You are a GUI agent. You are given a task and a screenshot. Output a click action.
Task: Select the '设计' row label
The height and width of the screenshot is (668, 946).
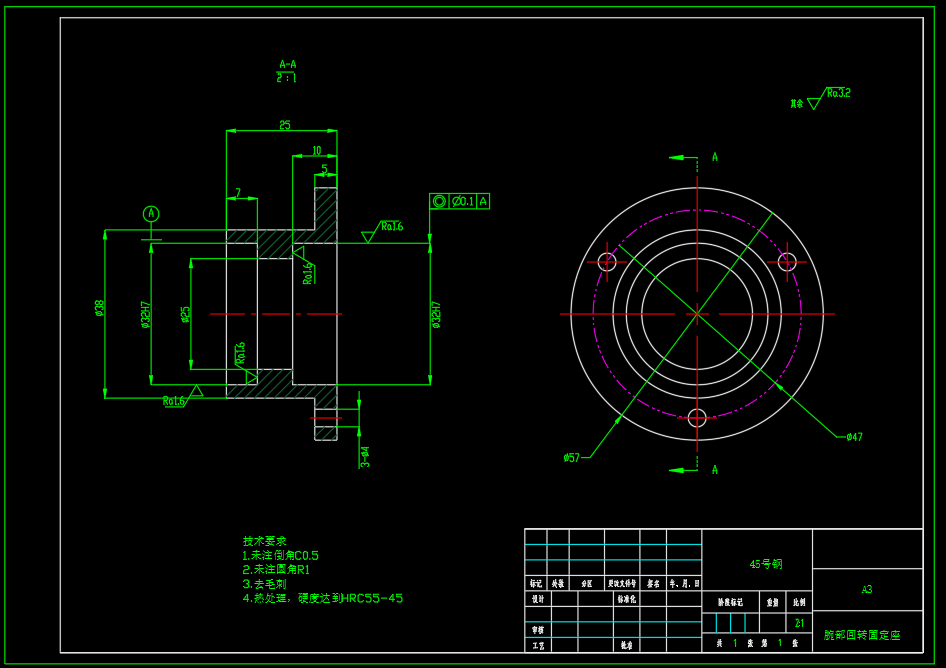point(538,599)
